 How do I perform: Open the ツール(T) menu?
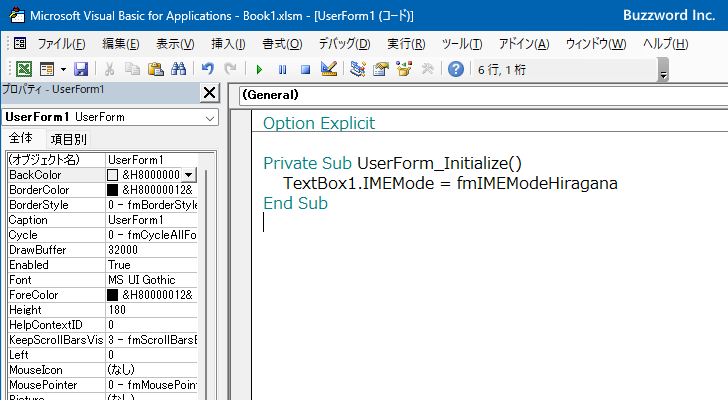pyautogui.click(x=462, y=44)
